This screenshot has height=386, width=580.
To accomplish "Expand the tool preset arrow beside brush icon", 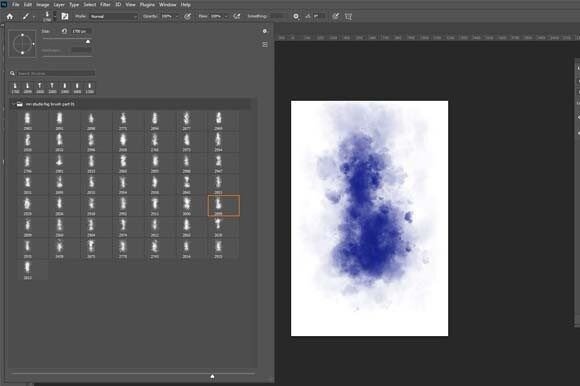I will coord(34,17).
